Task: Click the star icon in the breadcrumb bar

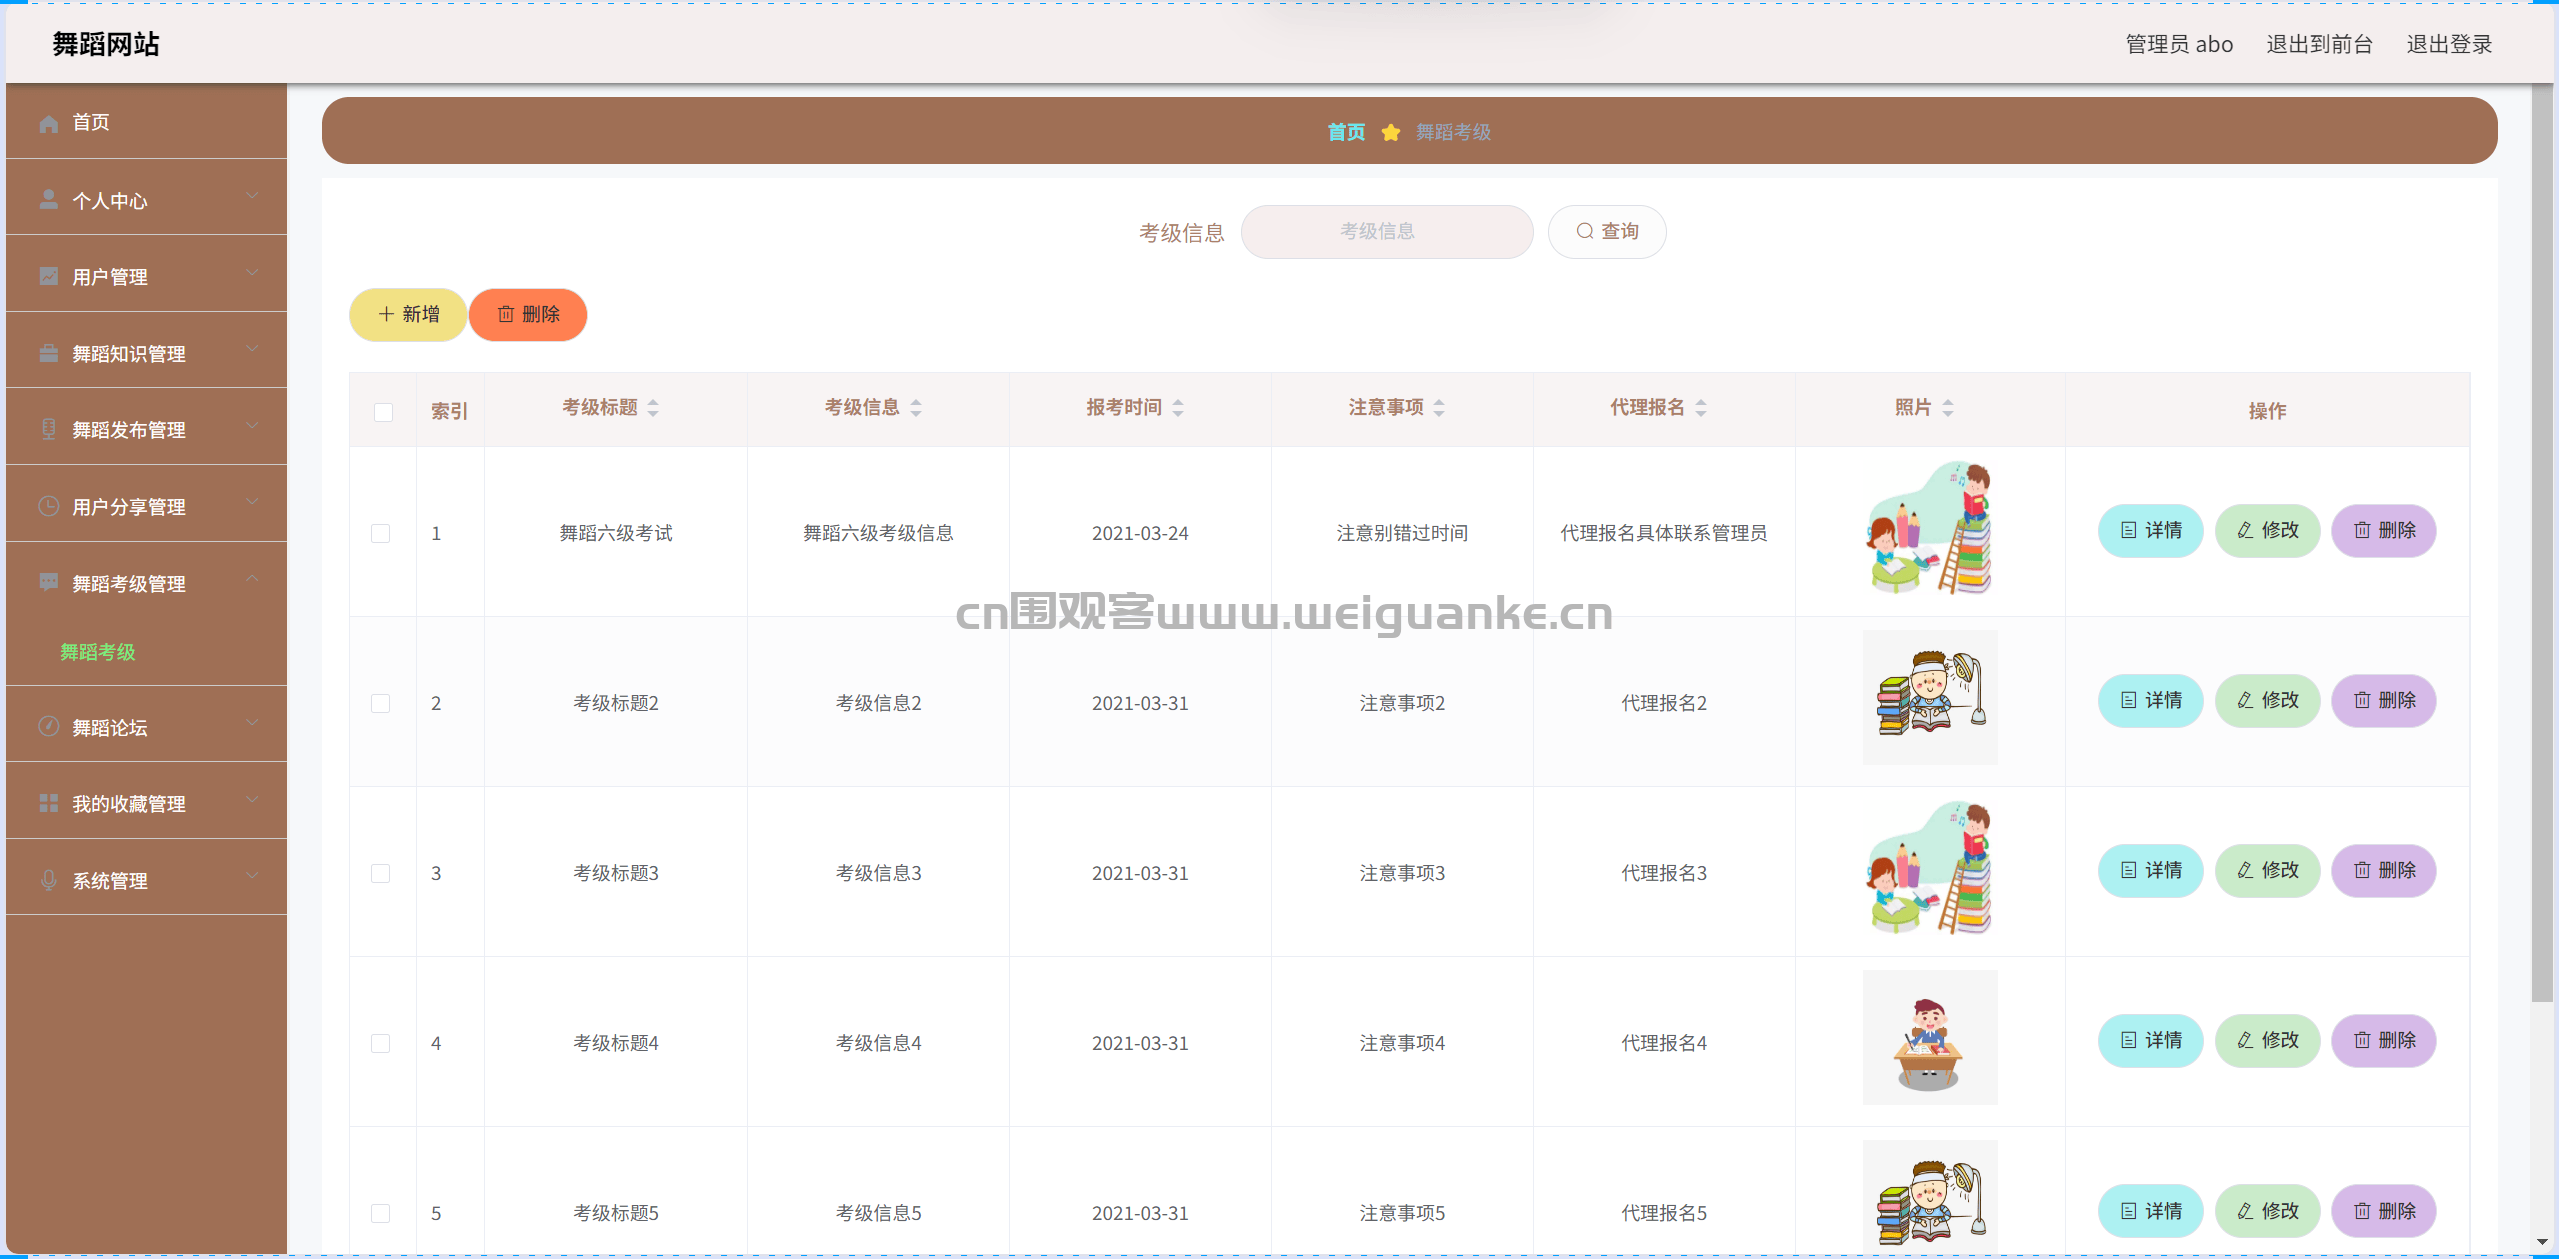Action: pyautogui.click(x=1390, y=132)
